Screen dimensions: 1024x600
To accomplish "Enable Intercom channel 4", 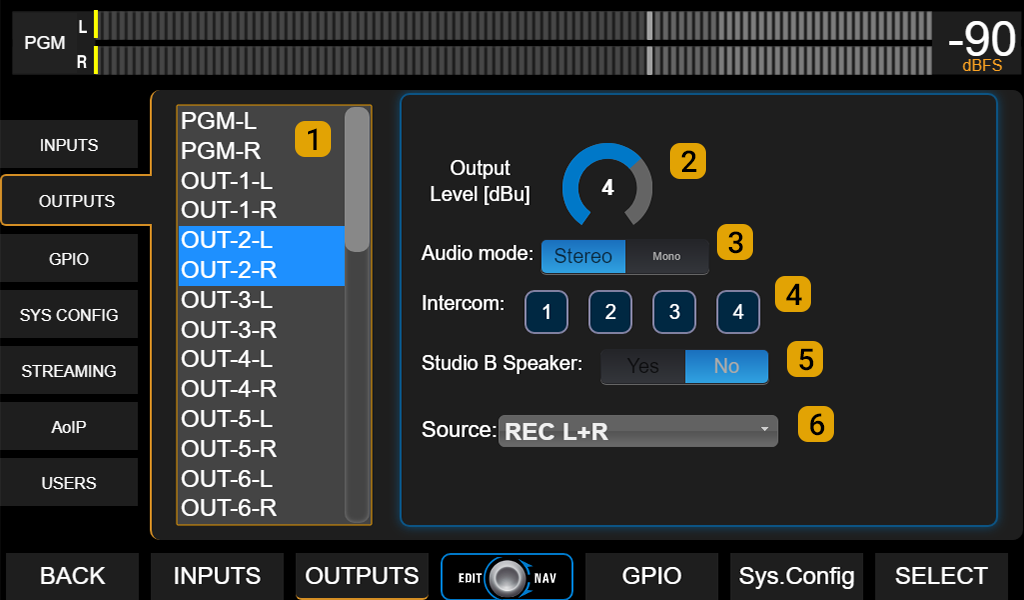I will [738, 312].
